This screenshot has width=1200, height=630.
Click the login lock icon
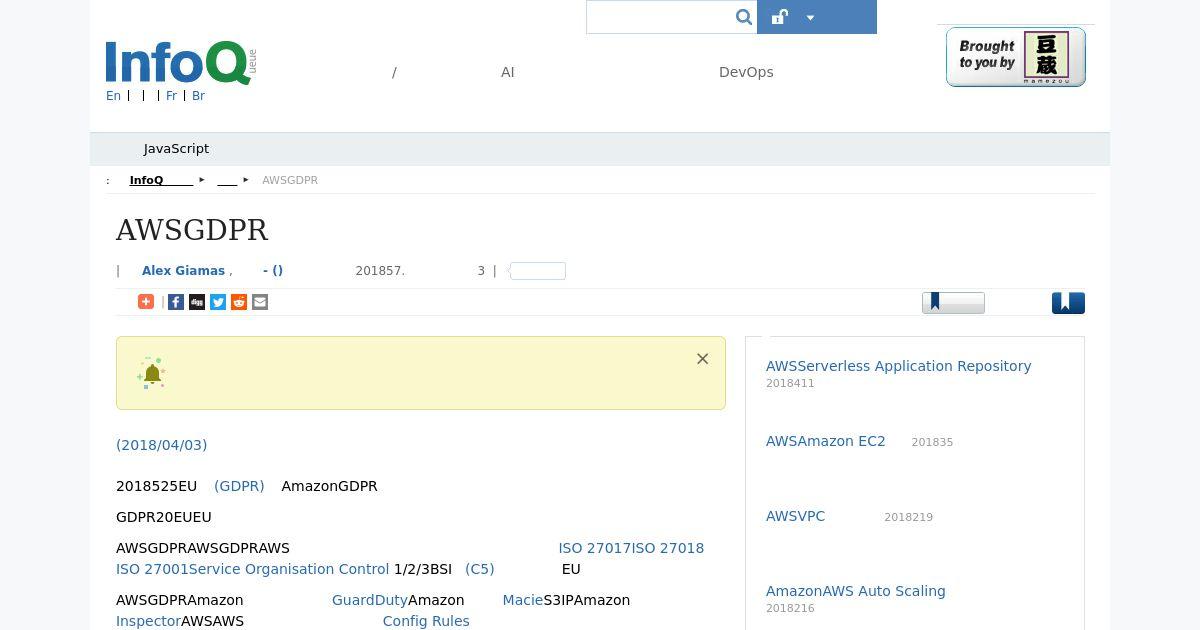pyautogui.click(x=780, y=16)
